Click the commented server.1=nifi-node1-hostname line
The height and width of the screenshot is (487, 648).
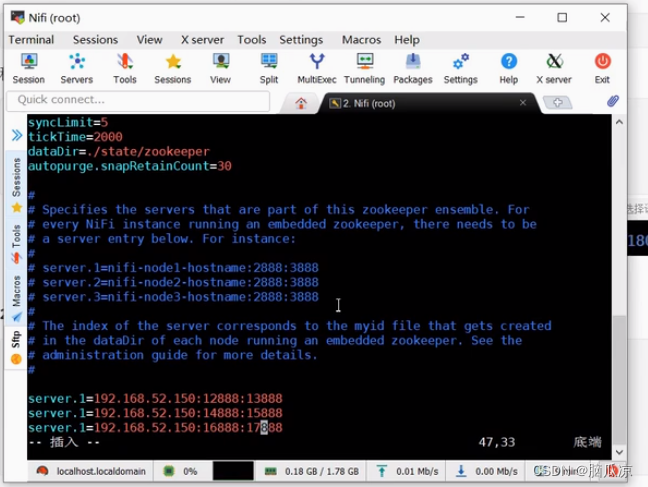[x=174, y=268]
